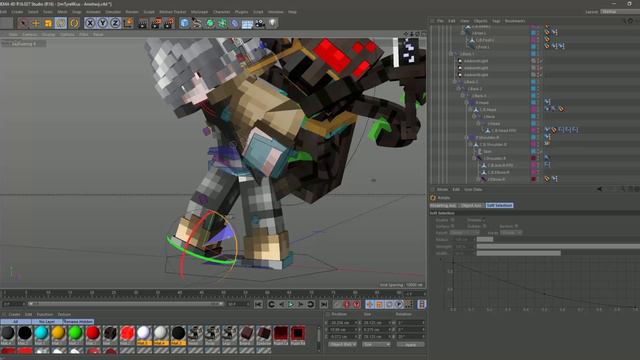Open the coordinate system icon beside Z lock

[x=128, y=23]
